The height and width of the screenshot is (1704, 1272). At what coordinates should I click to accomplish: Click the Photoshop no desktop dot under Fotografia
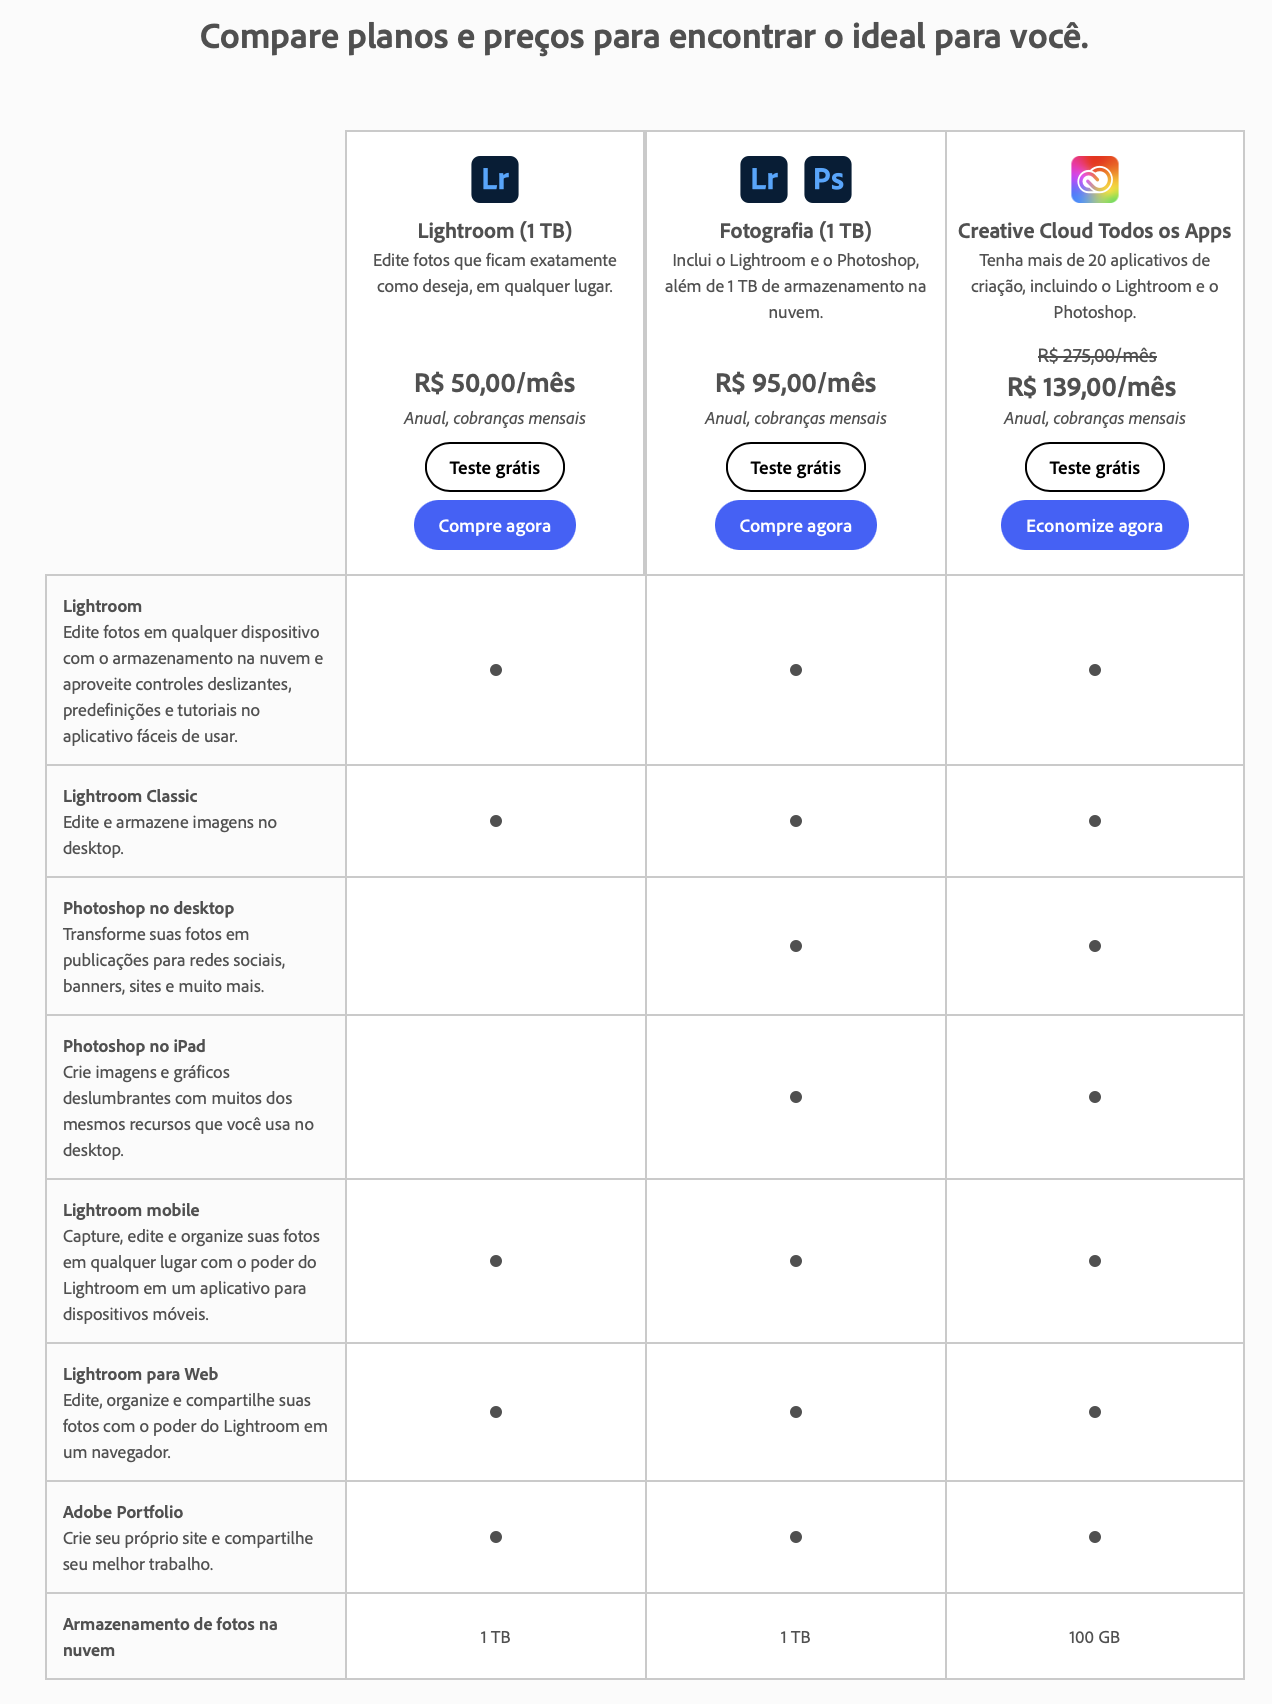tap(796, 946)
